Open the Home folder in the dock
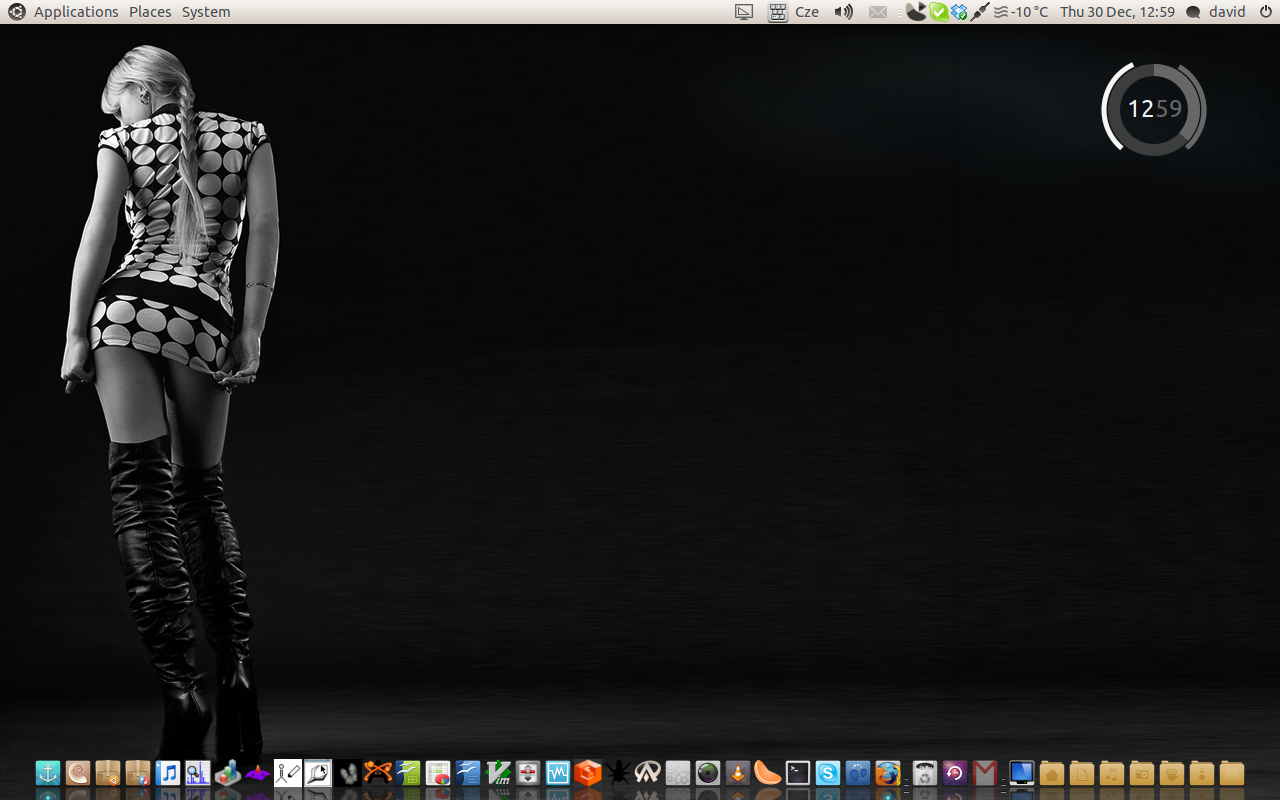Screen dimensions: 1280x800 (1052, 773)
